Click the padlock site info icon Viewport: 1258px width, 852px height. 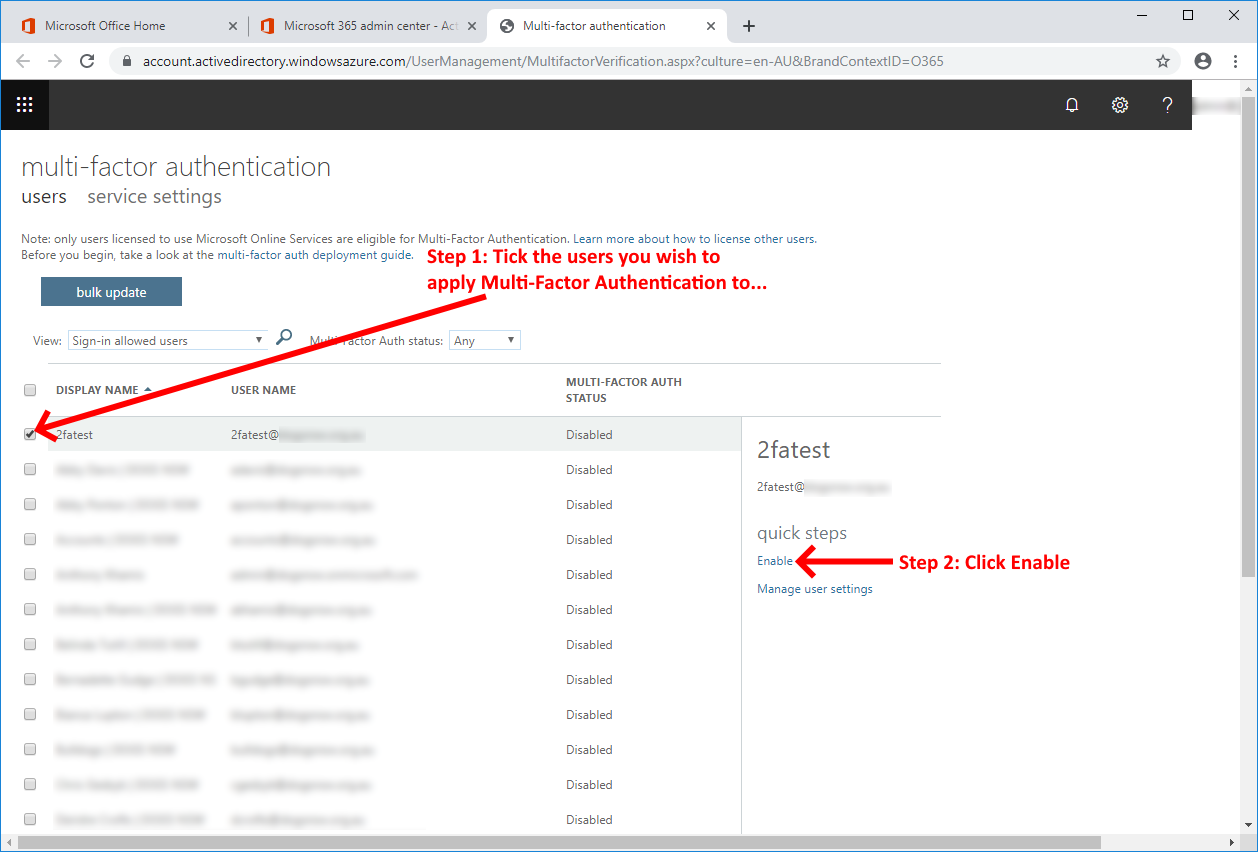[x=127, y=61]
